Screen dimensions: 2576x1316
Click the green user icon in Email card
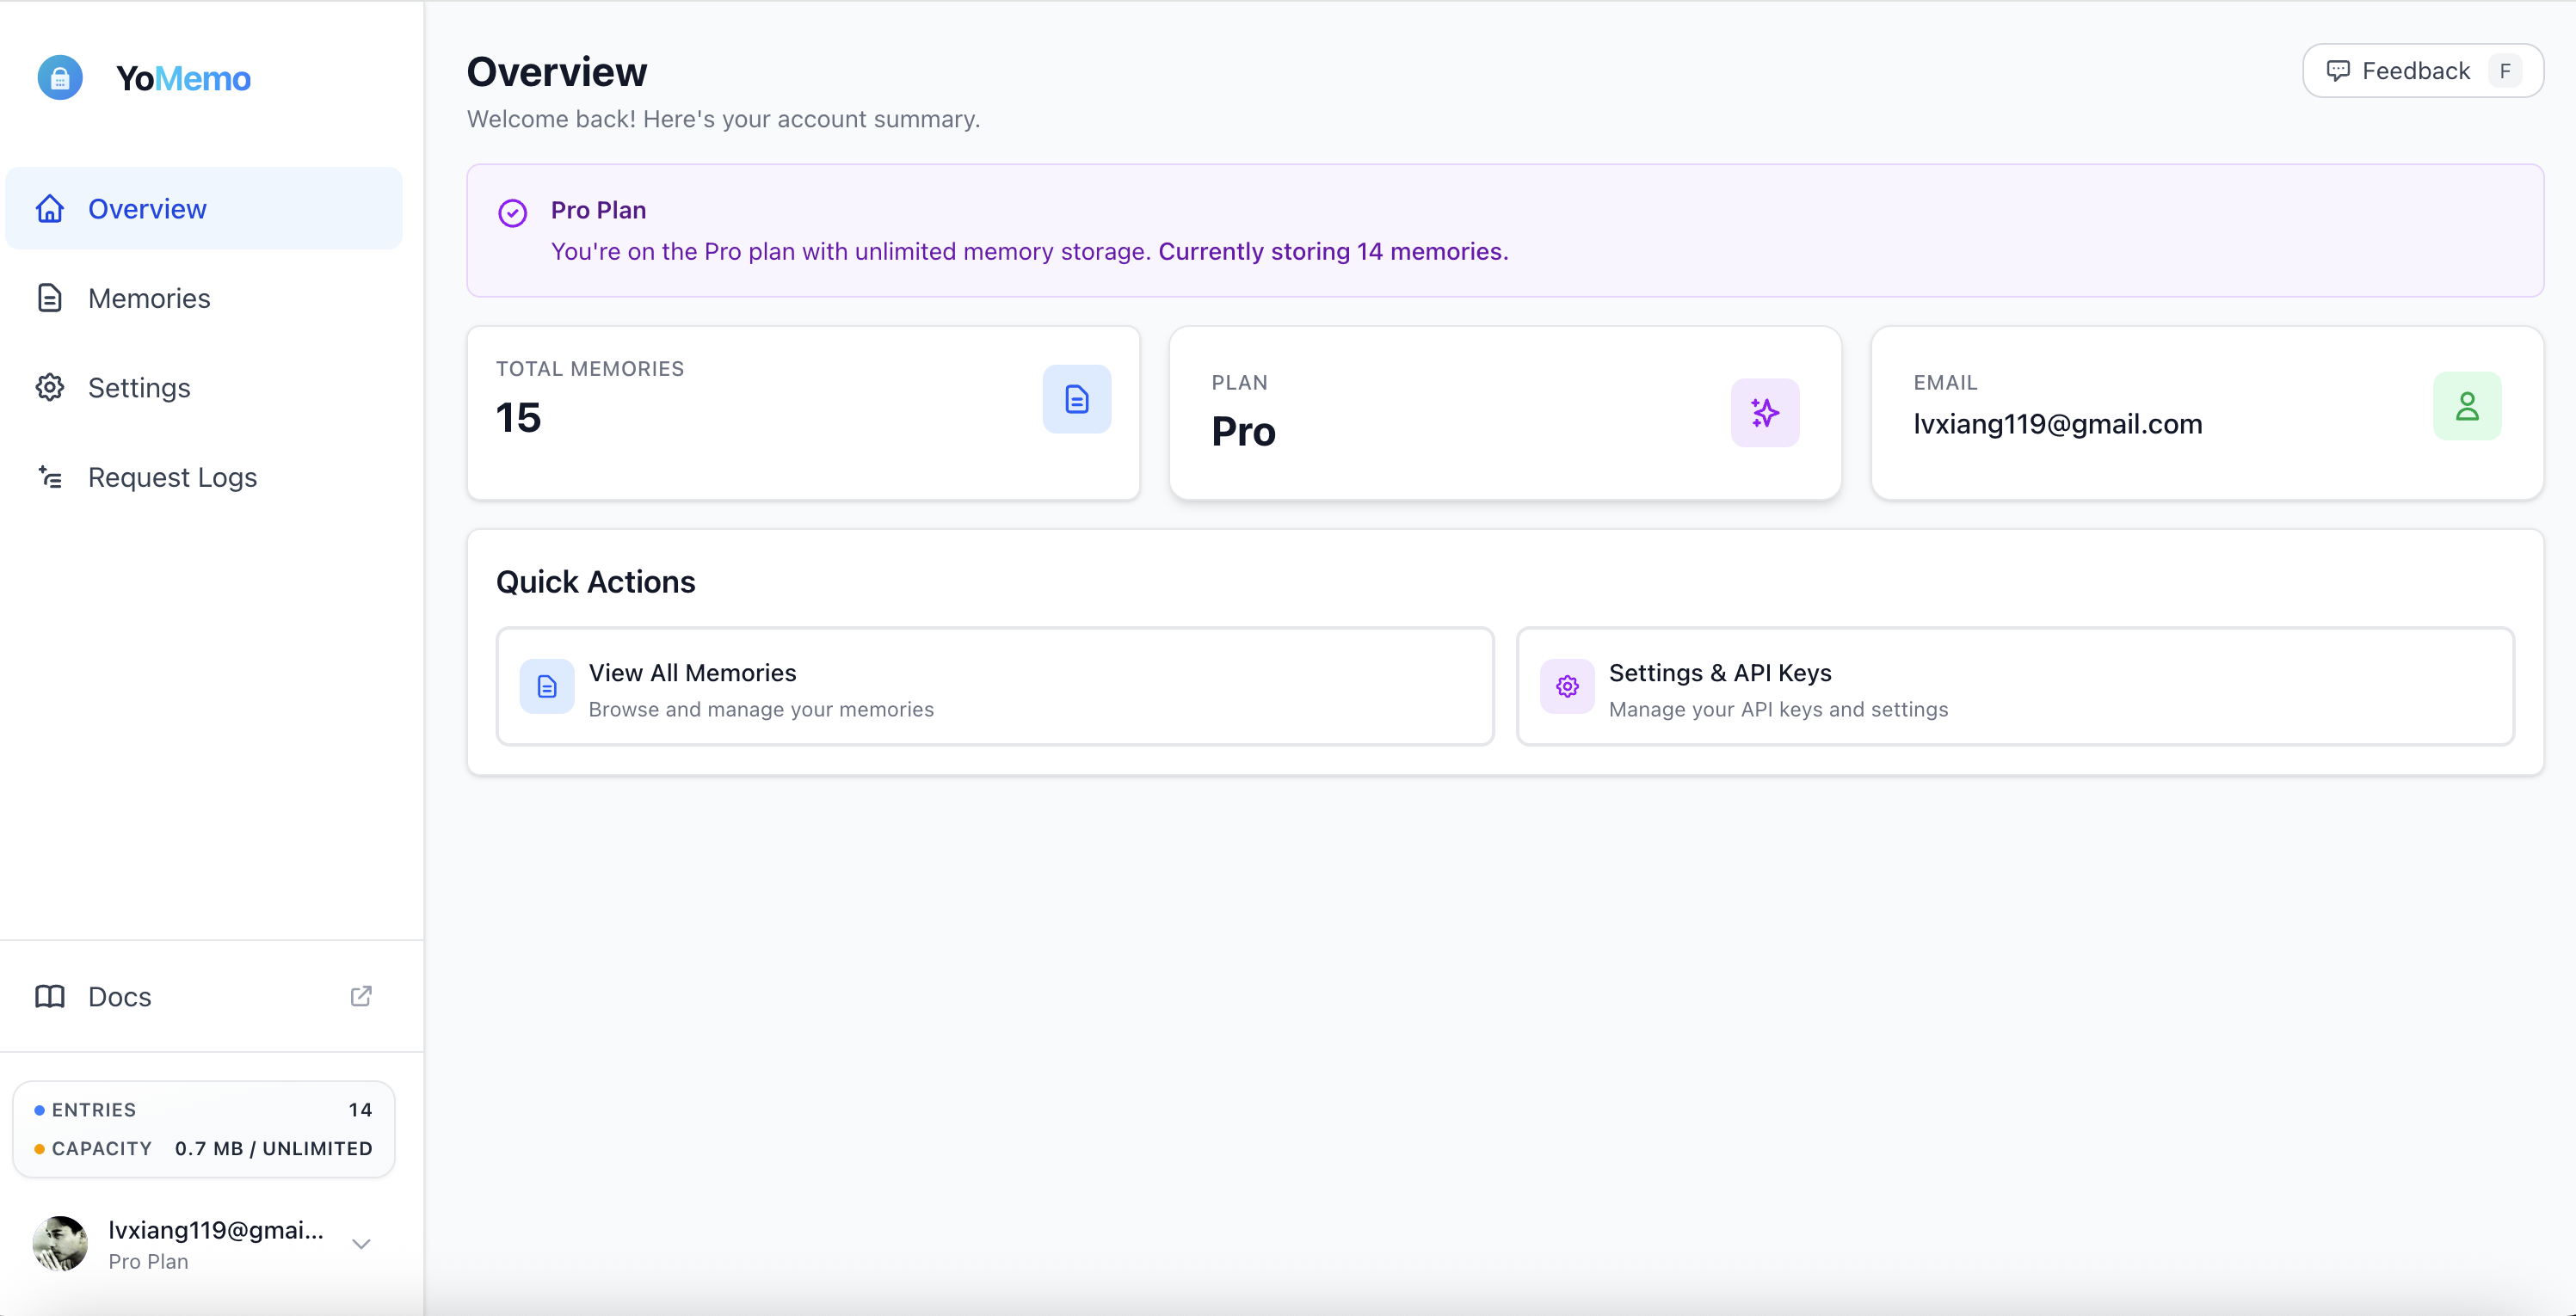[2467, 406]
